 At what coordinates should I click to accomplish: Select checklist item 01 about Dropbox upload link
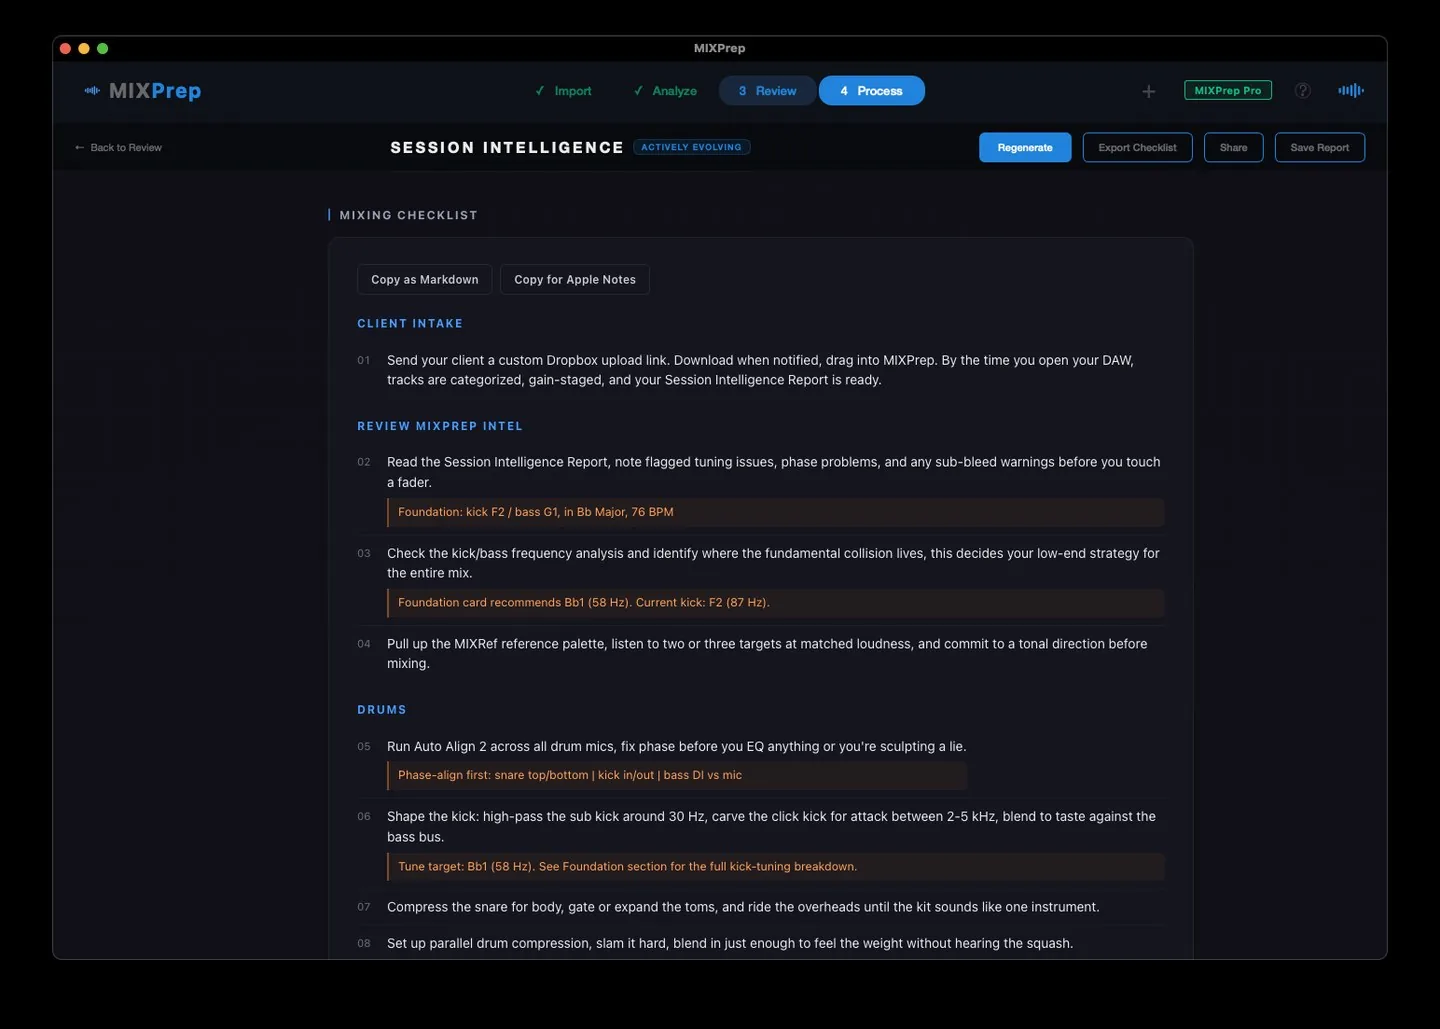click(x=760, y=370)
